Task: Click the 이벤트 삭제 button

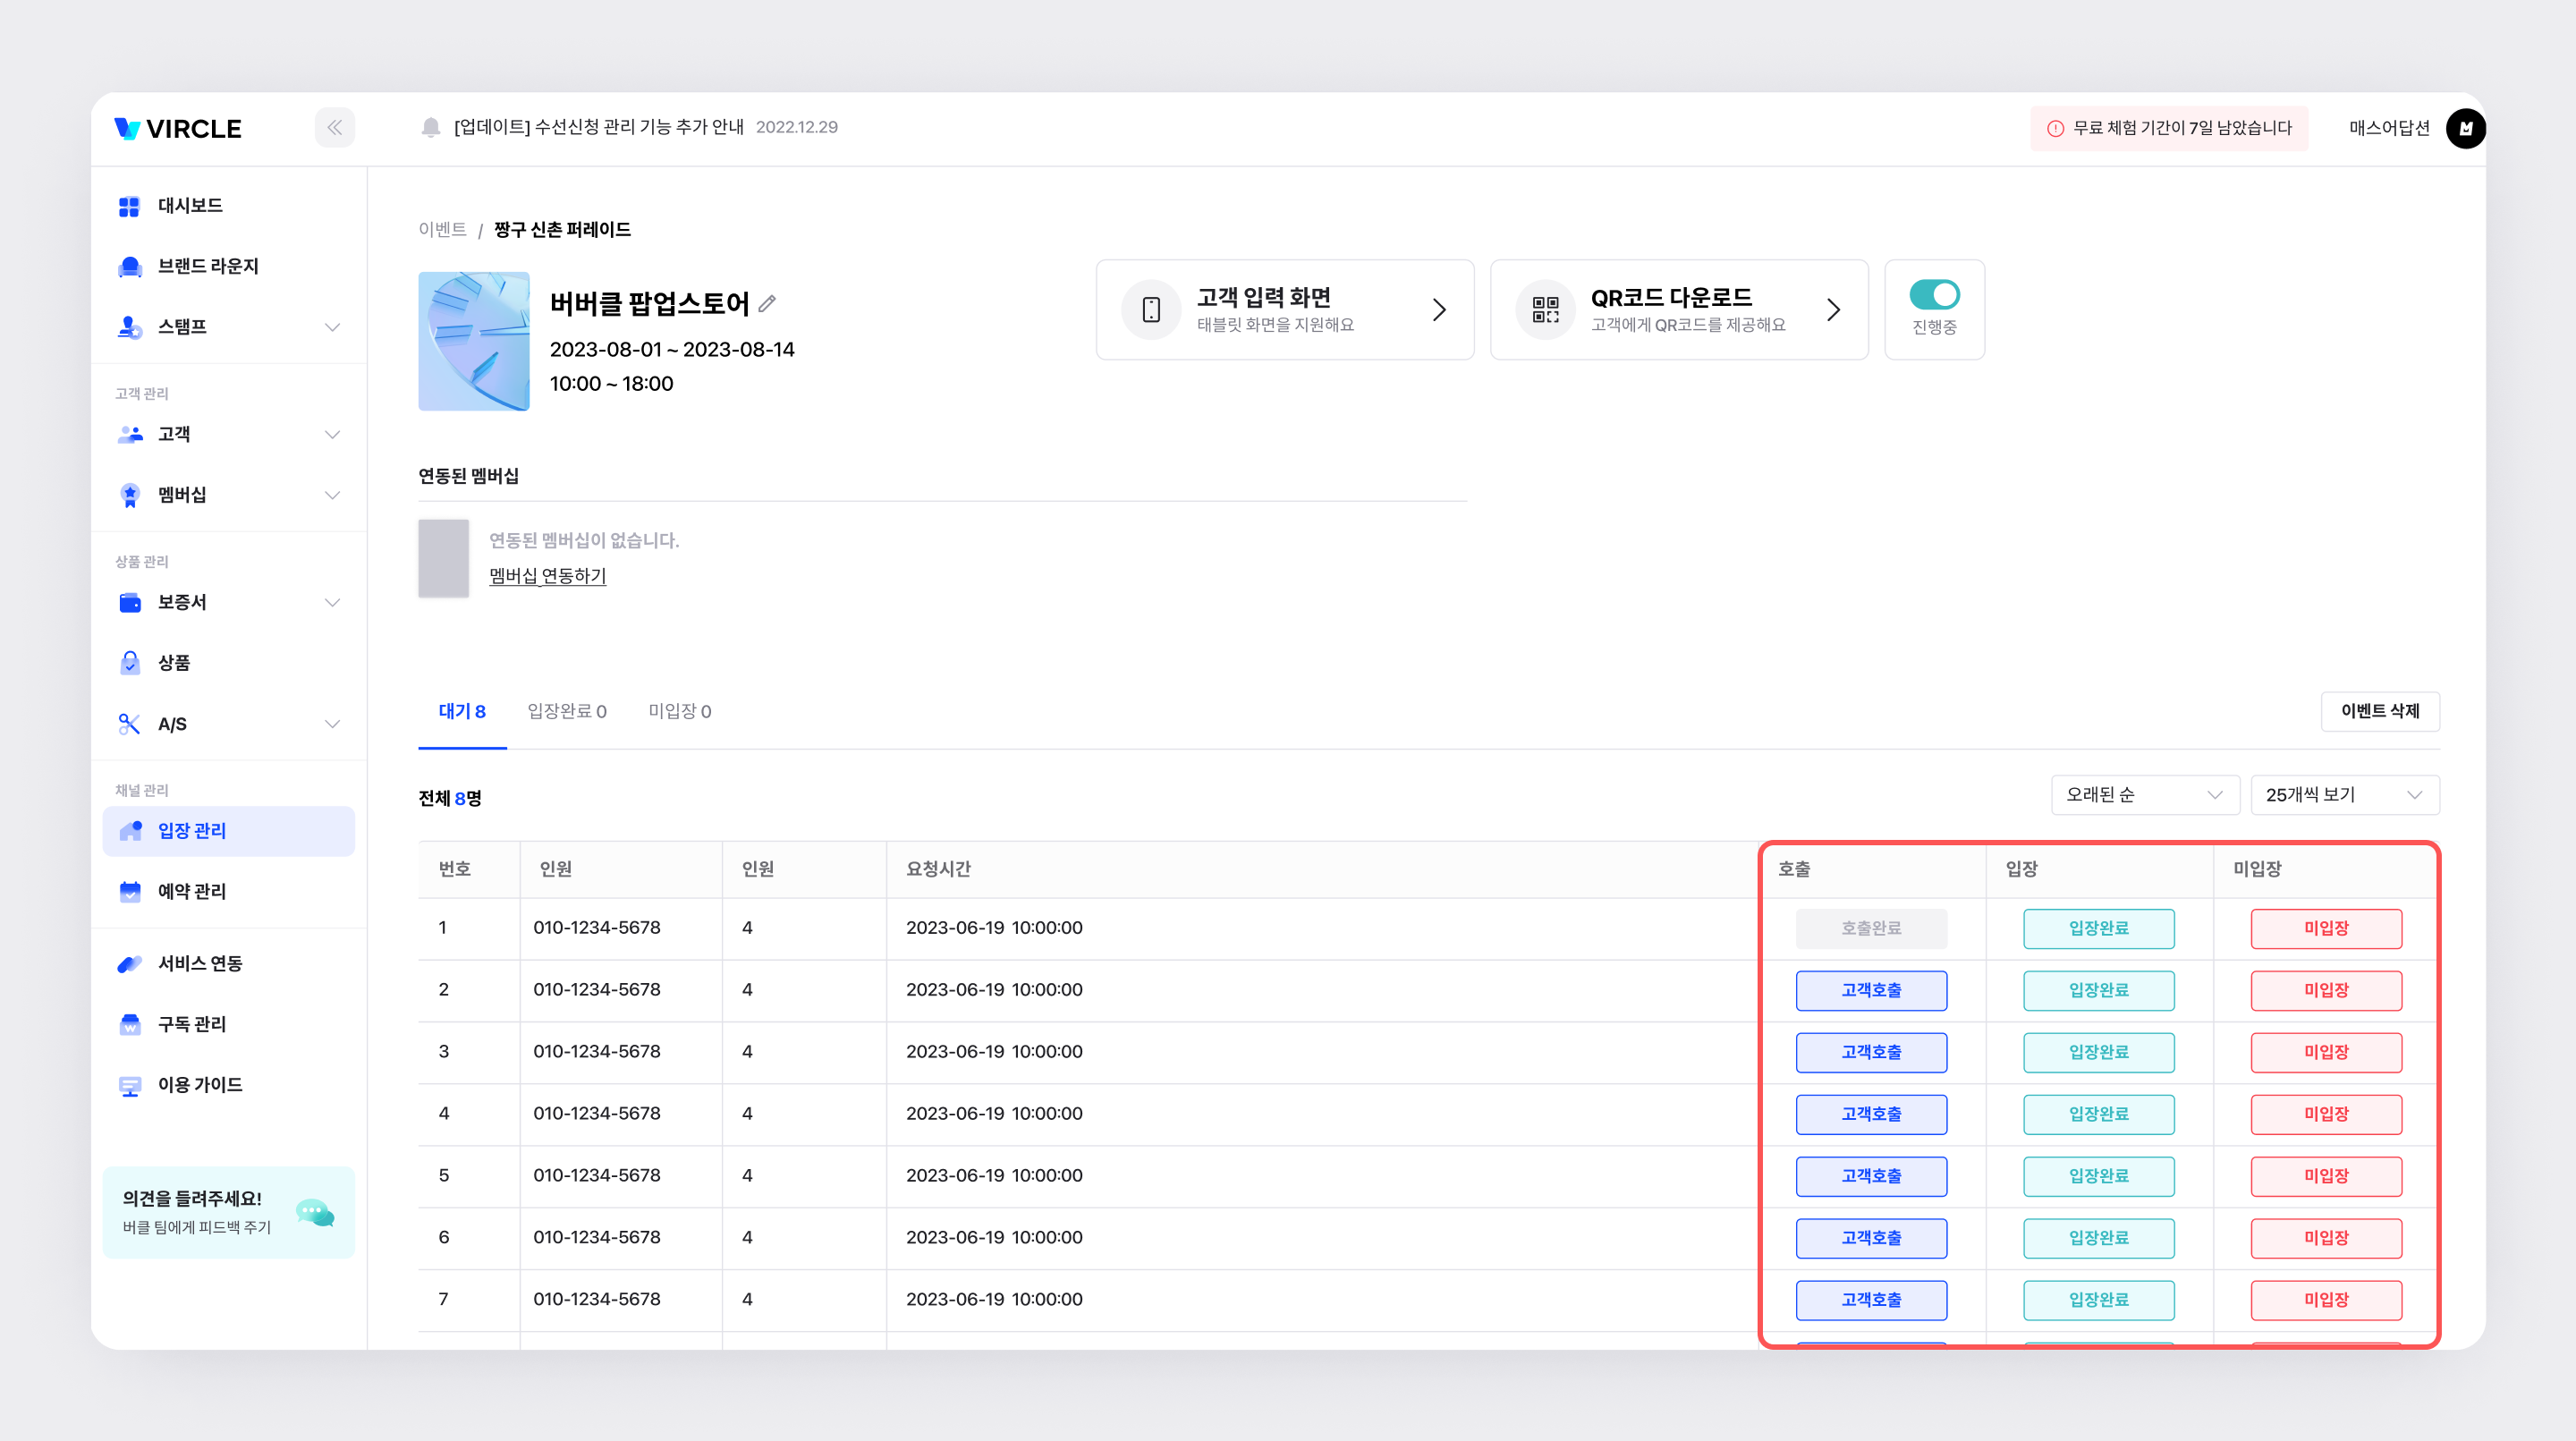Action: 2379,711
